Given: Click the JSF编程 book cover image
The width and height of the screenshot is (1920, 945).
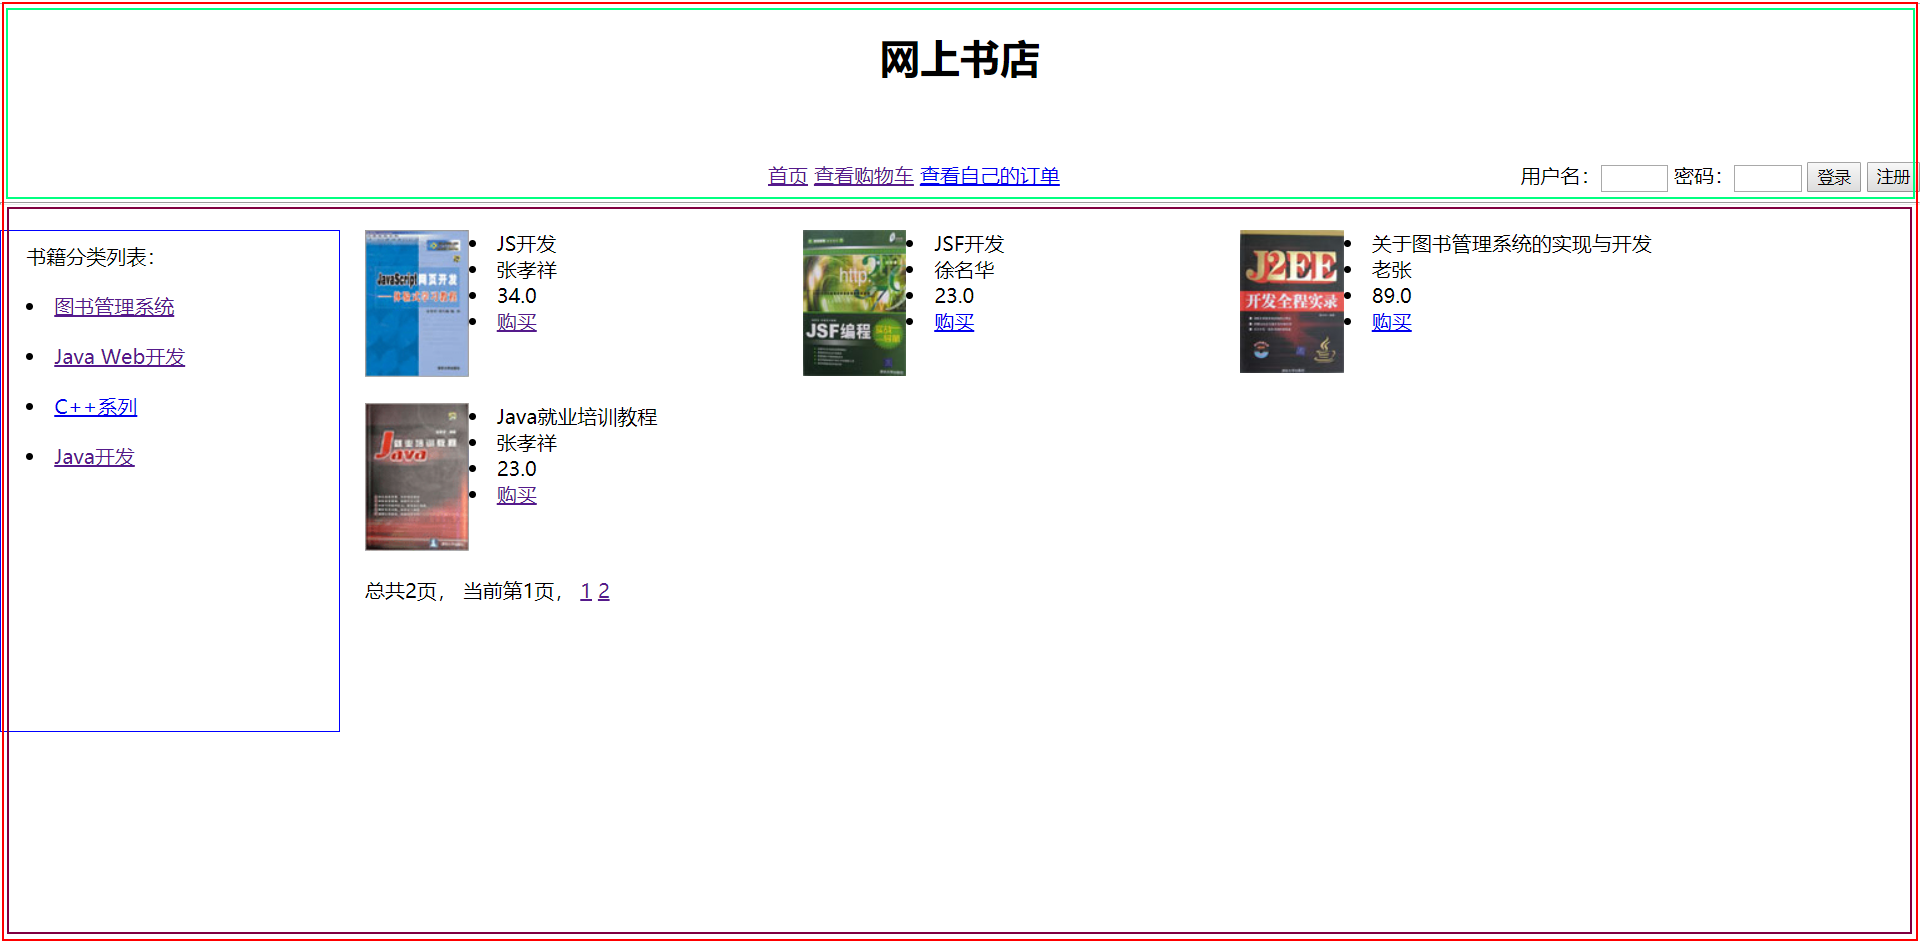Looking at the screenshot, I should [854, 302].
